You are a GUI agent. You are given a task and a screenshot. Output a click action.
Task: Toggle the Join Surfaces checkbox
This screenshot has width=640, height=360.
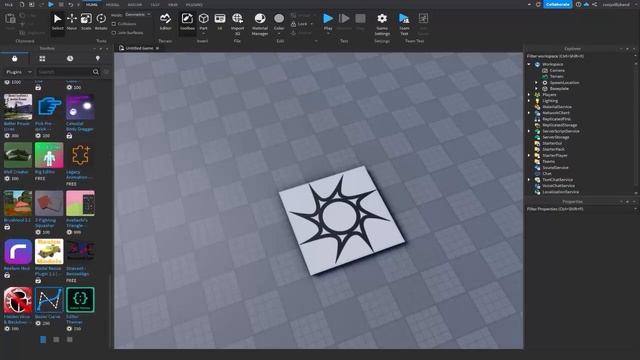(x=114, y=33)
